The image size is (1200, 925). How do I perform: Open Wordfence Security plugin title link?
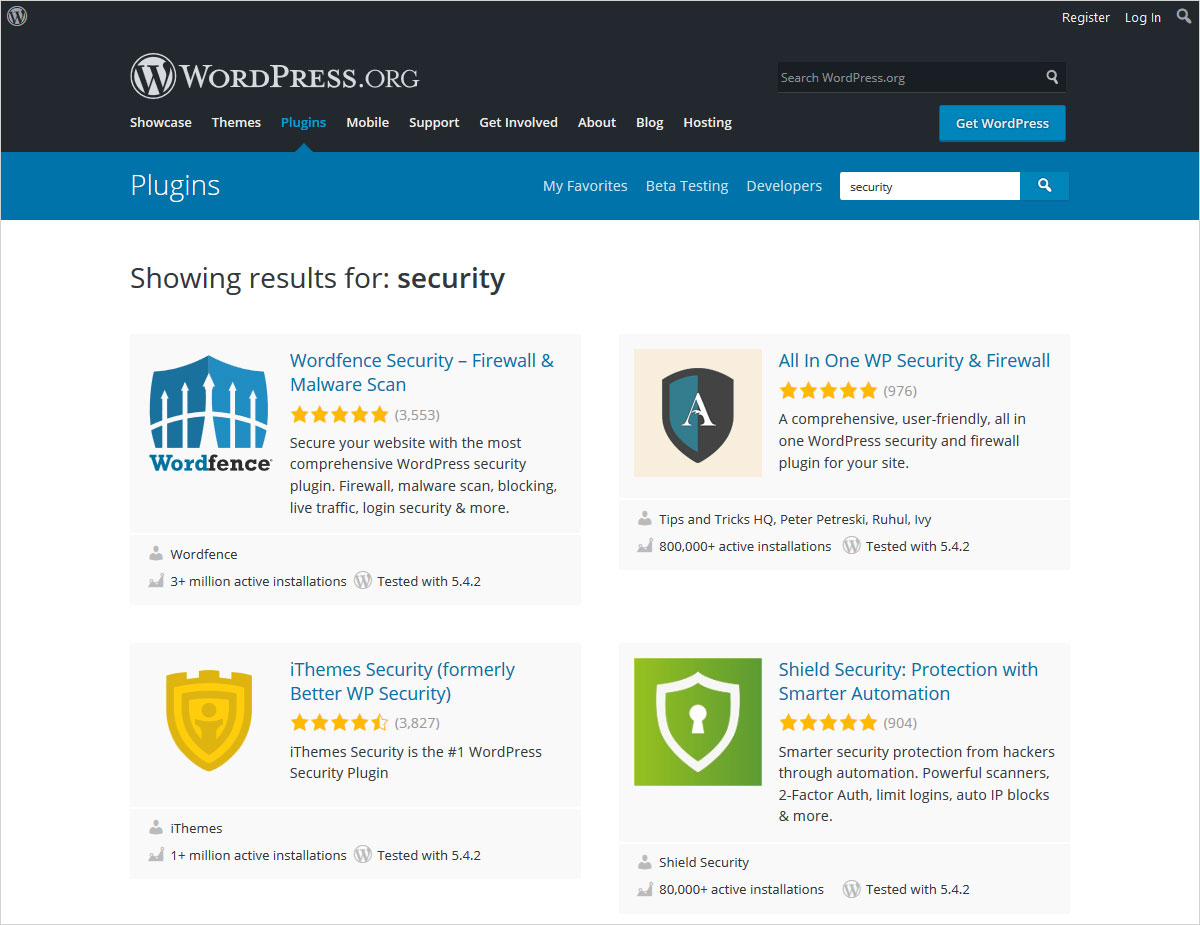click(x=421, y=372)
